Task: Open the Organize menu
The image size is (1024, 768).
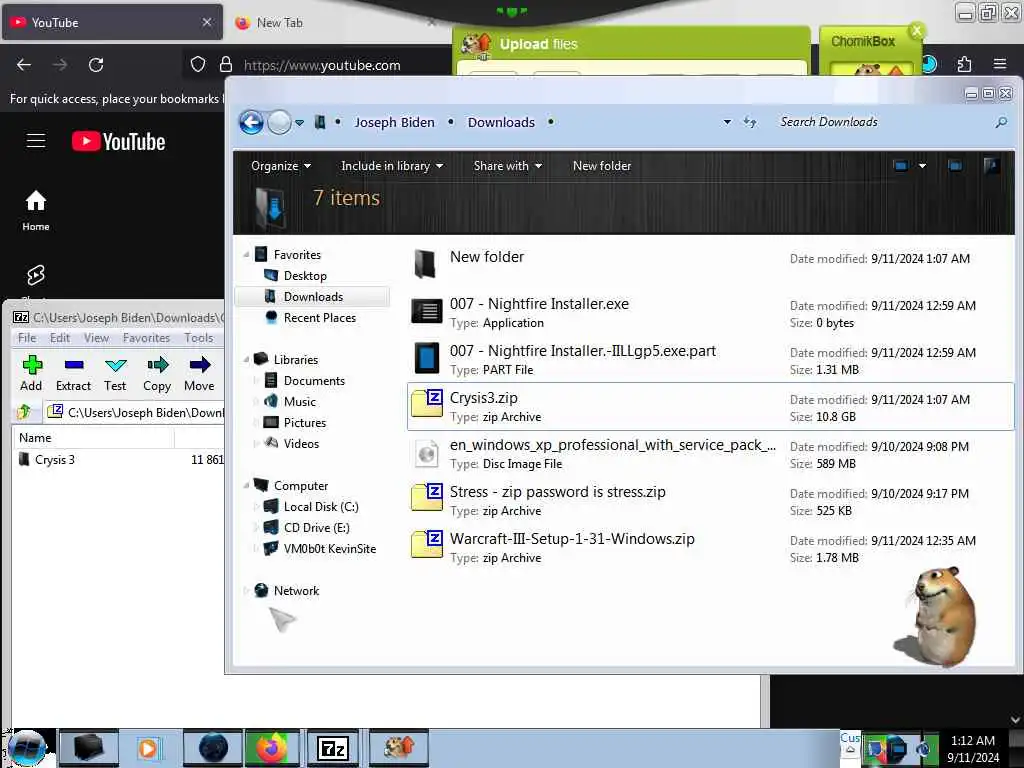Action: (281, 166)
